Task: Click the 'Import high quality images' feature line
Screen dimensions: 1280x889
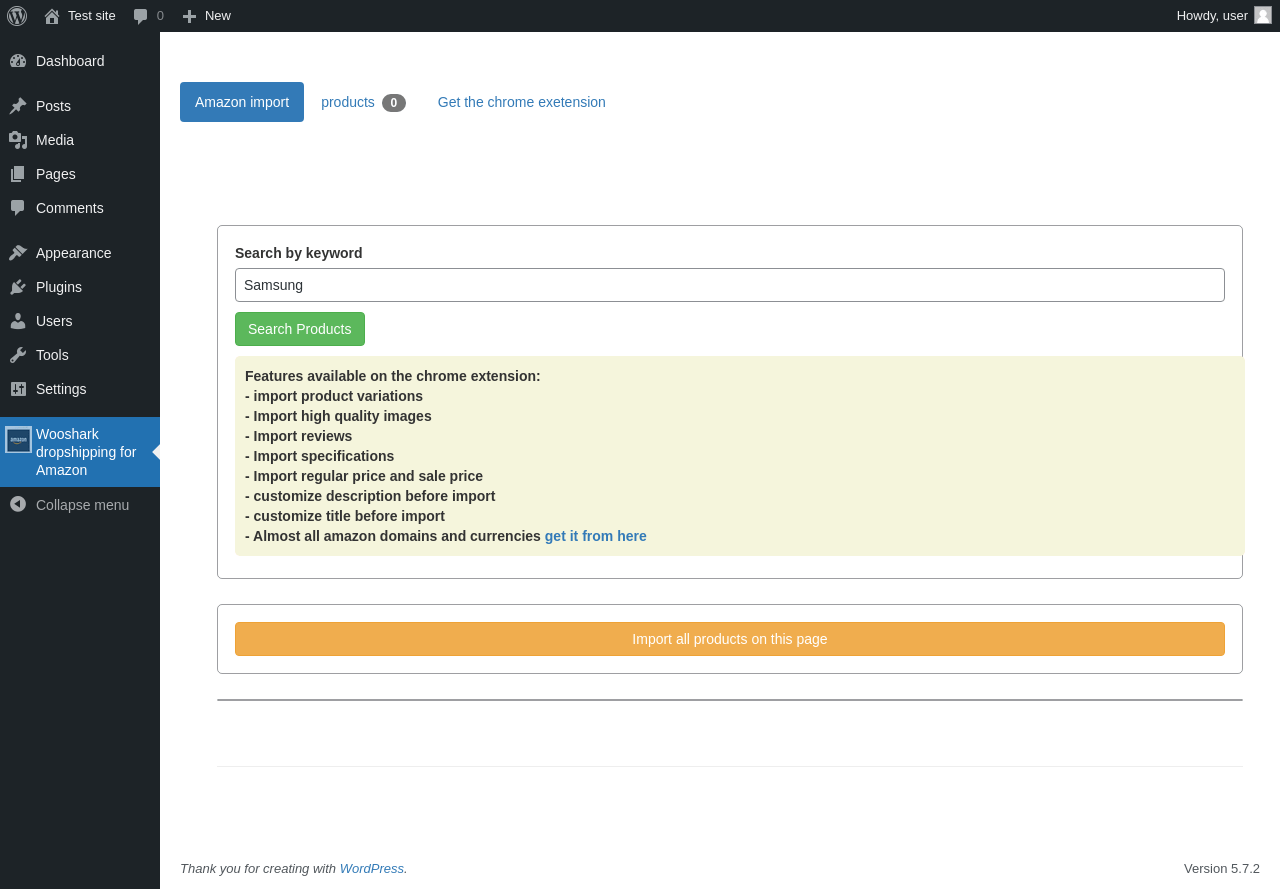Action: pyautogui.click(x=338, y=416)
